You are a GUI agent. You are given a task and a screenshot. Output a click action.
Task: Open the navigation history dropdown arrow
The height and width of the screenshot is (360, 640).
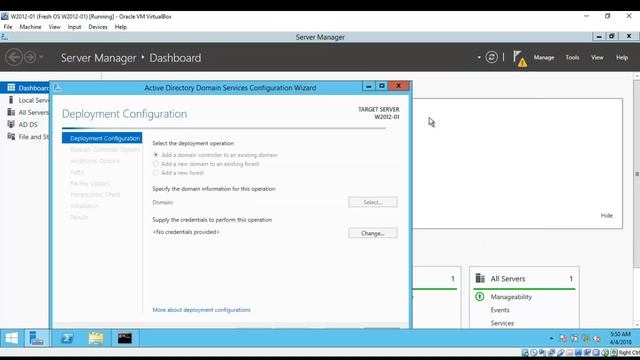[x=41, y=57]
